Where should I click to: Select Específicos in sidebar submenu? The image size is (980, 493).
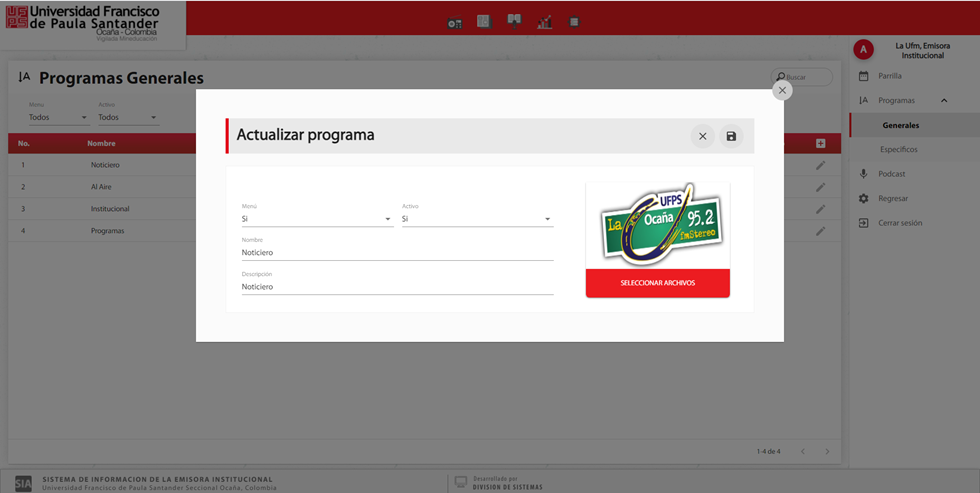(898, 150)
